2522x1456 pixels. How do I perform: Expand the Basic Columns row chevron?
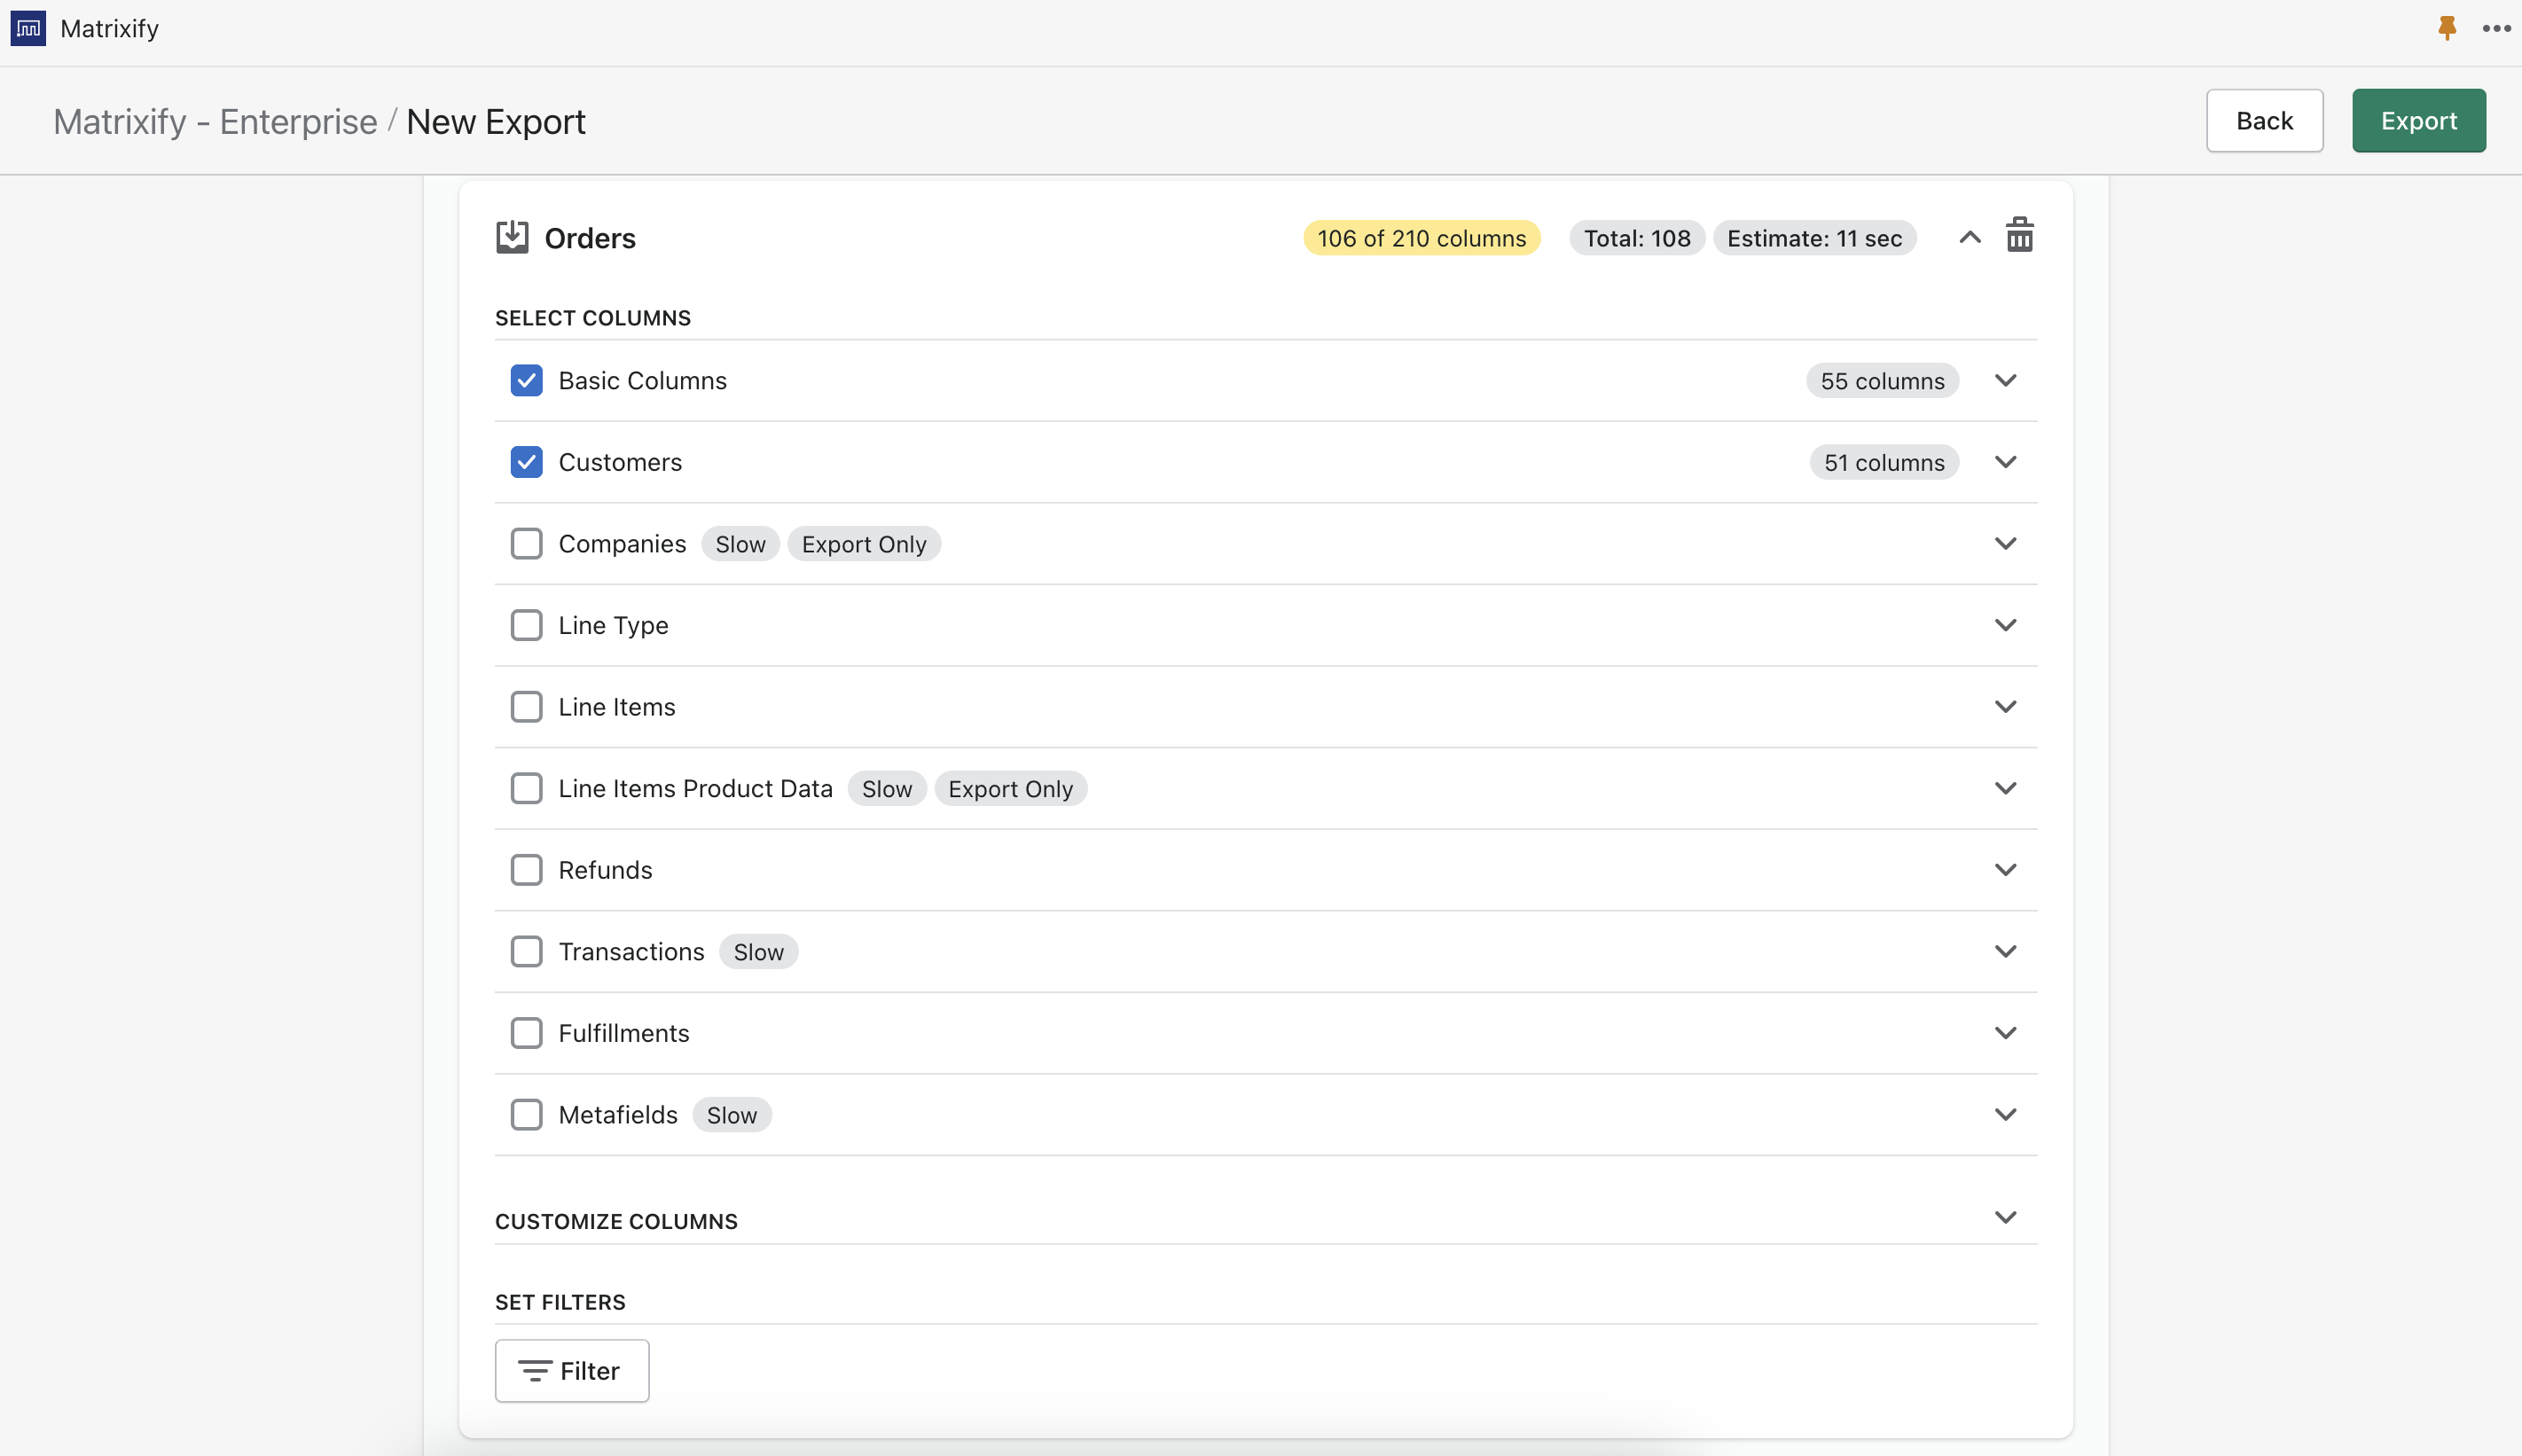(2005, 380)
